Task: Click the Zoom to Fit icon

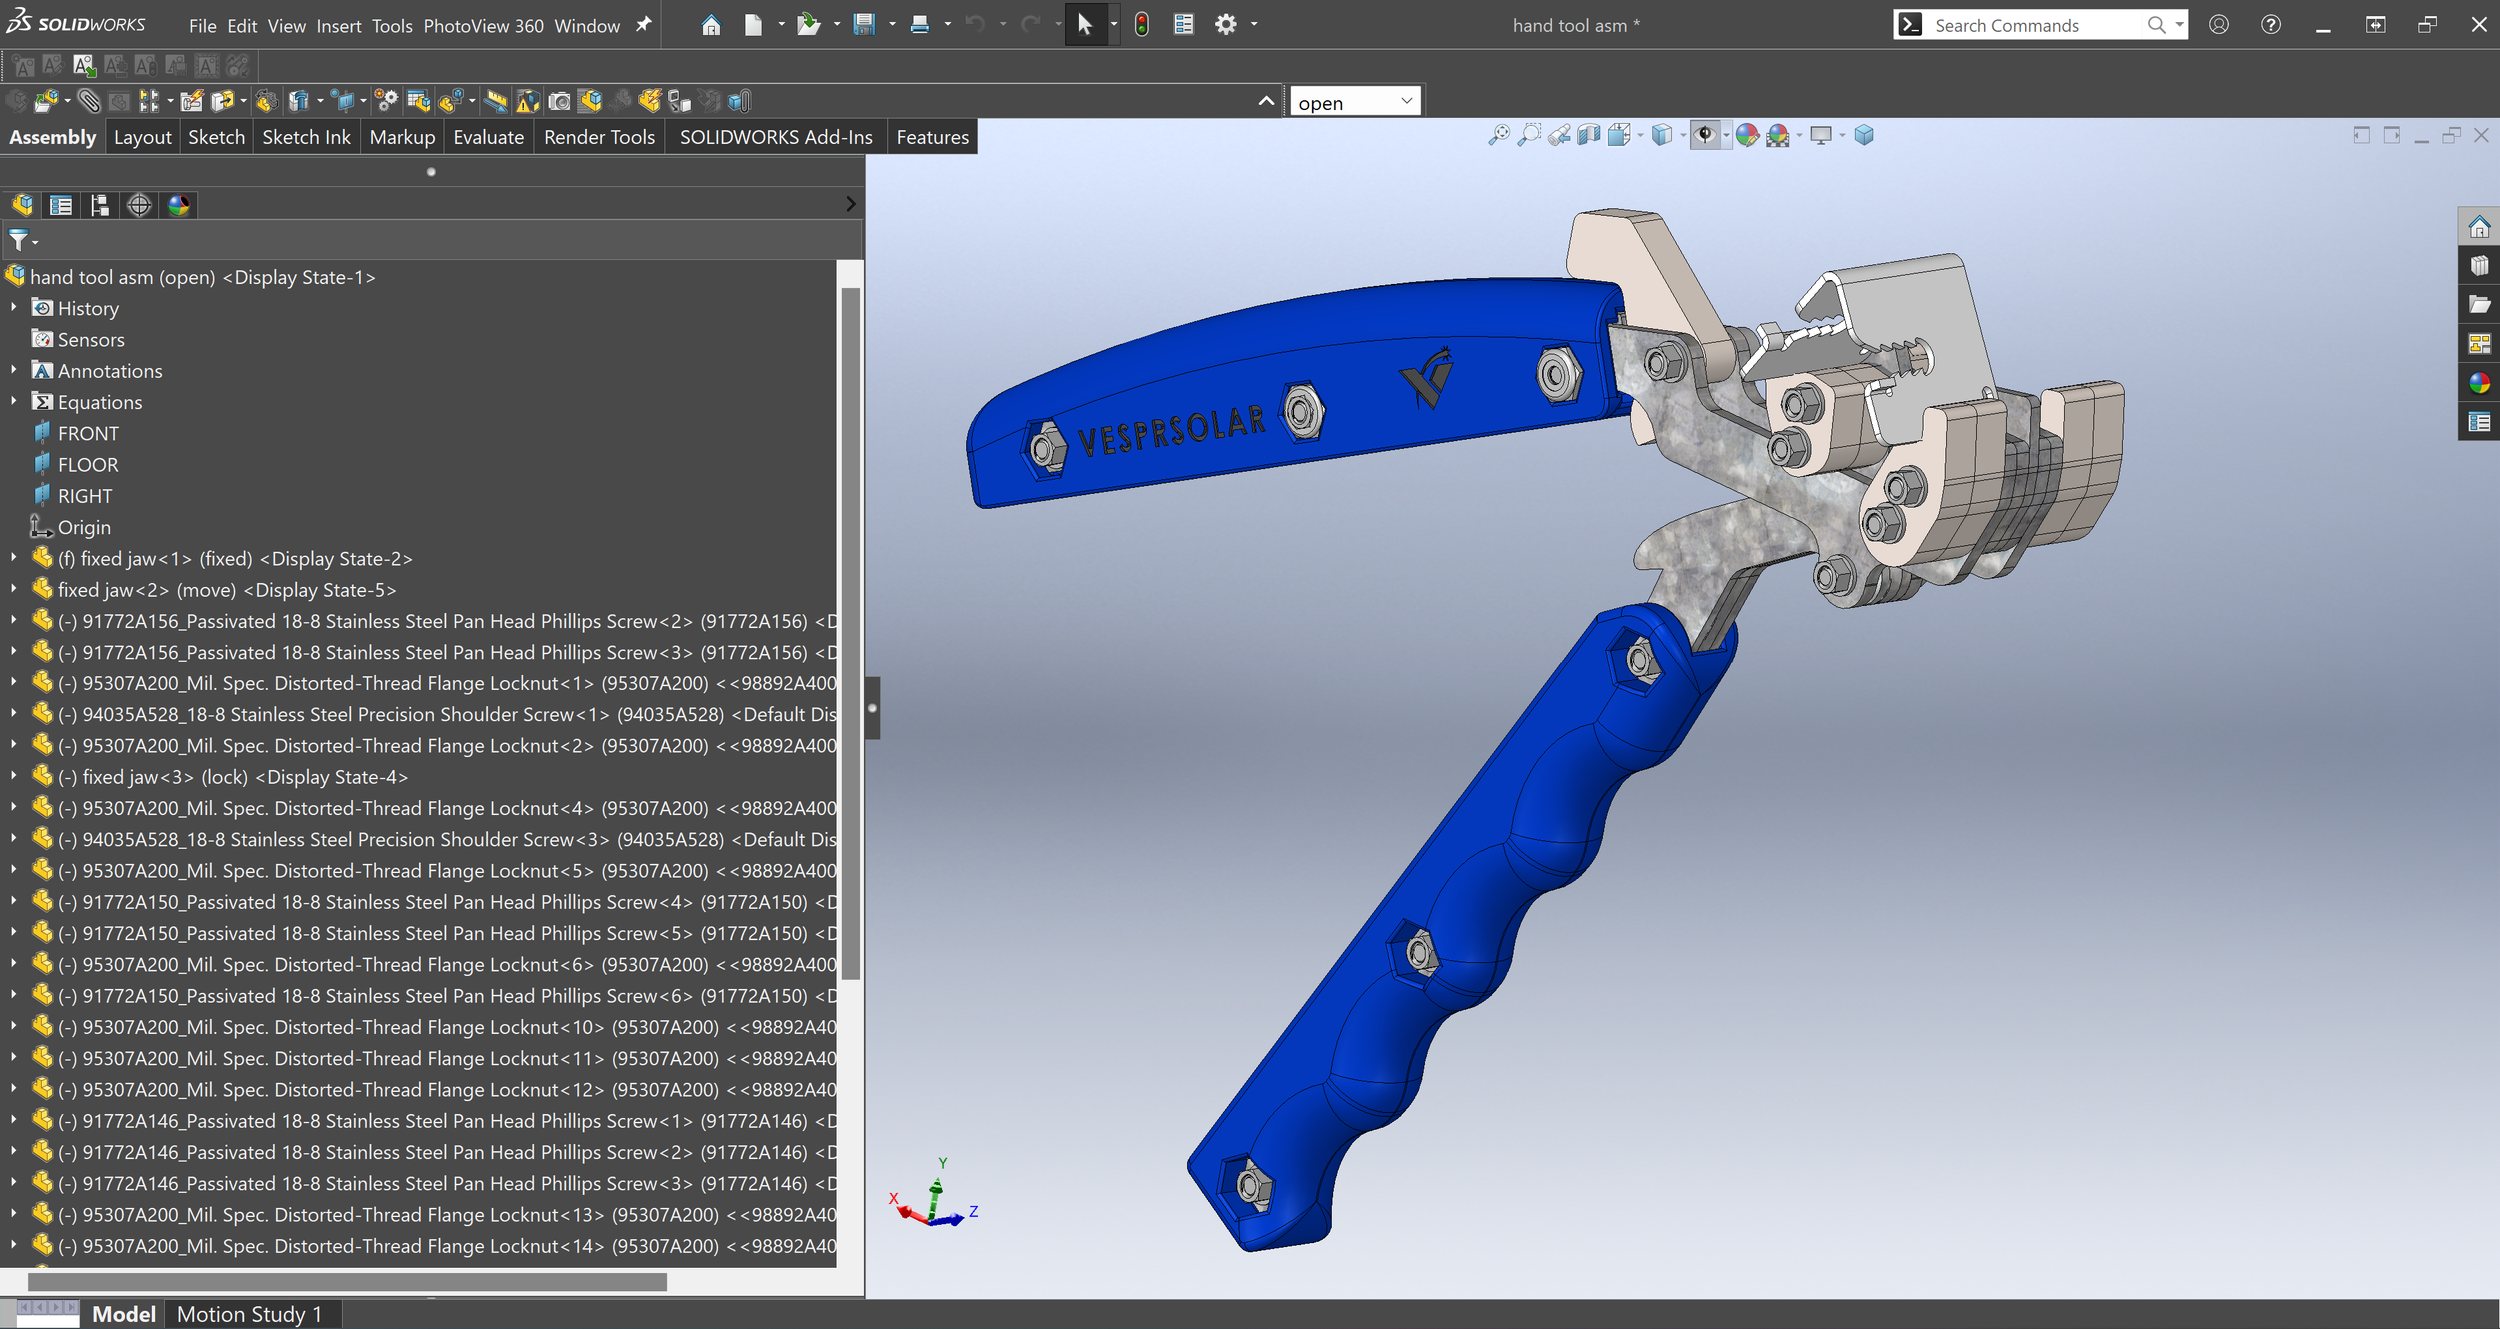Action: (1498, 136)
